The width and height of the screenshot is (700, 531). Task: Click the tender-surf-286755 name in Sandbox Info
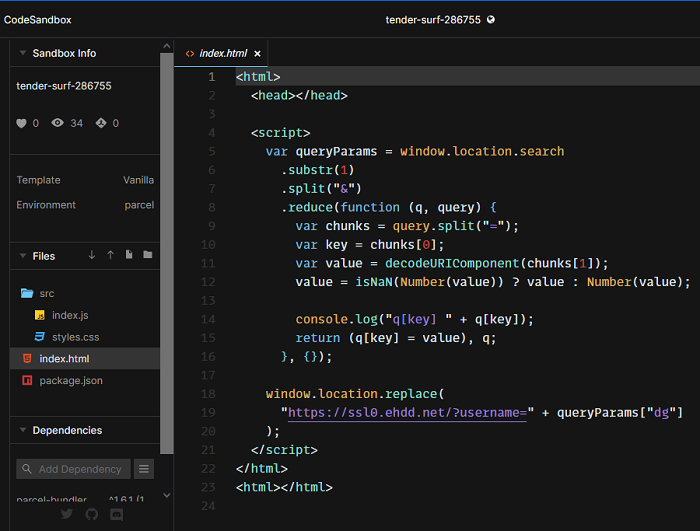(x=64, y=86)
